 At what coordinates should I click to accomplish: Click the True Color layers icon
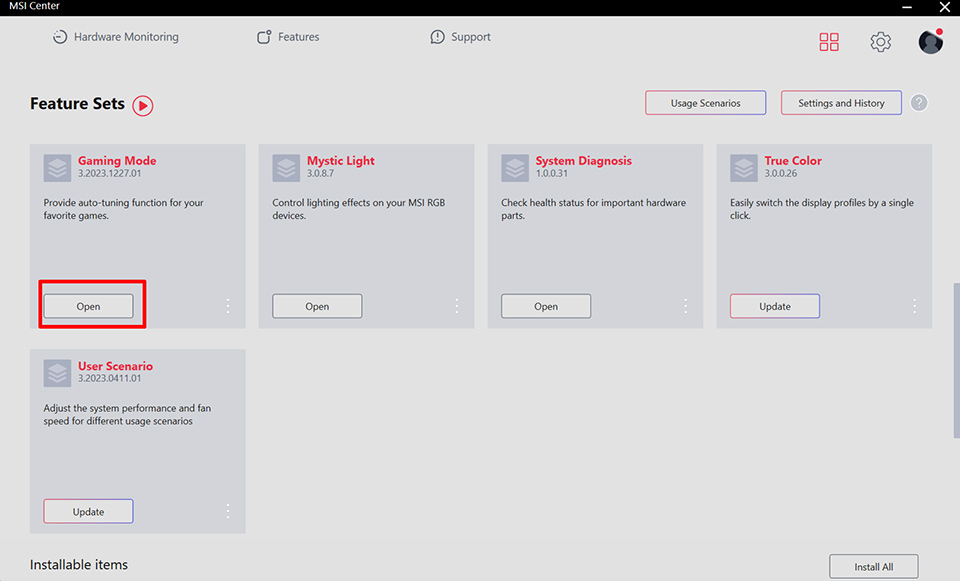[744, 168]
